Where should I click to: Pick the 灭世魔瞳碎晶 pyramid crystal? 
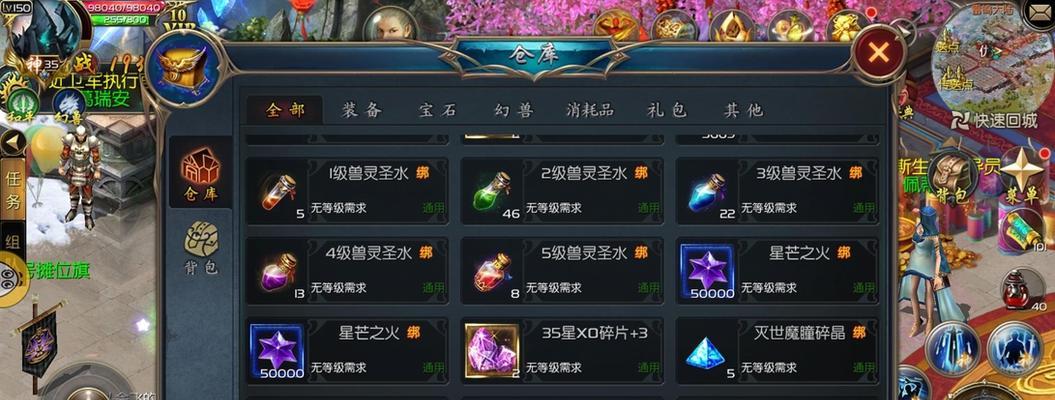tap(776, 350)
